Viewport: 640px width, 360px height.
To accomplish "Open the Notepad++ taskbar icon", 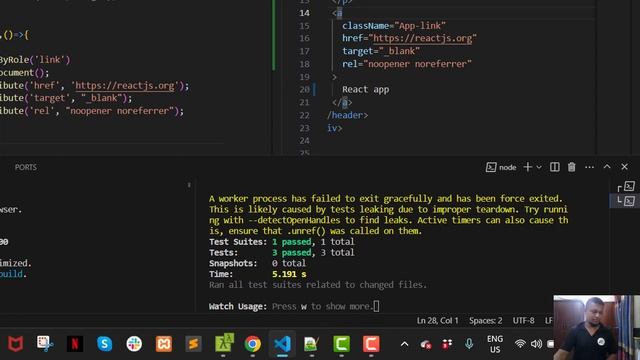I will (312, 344).
